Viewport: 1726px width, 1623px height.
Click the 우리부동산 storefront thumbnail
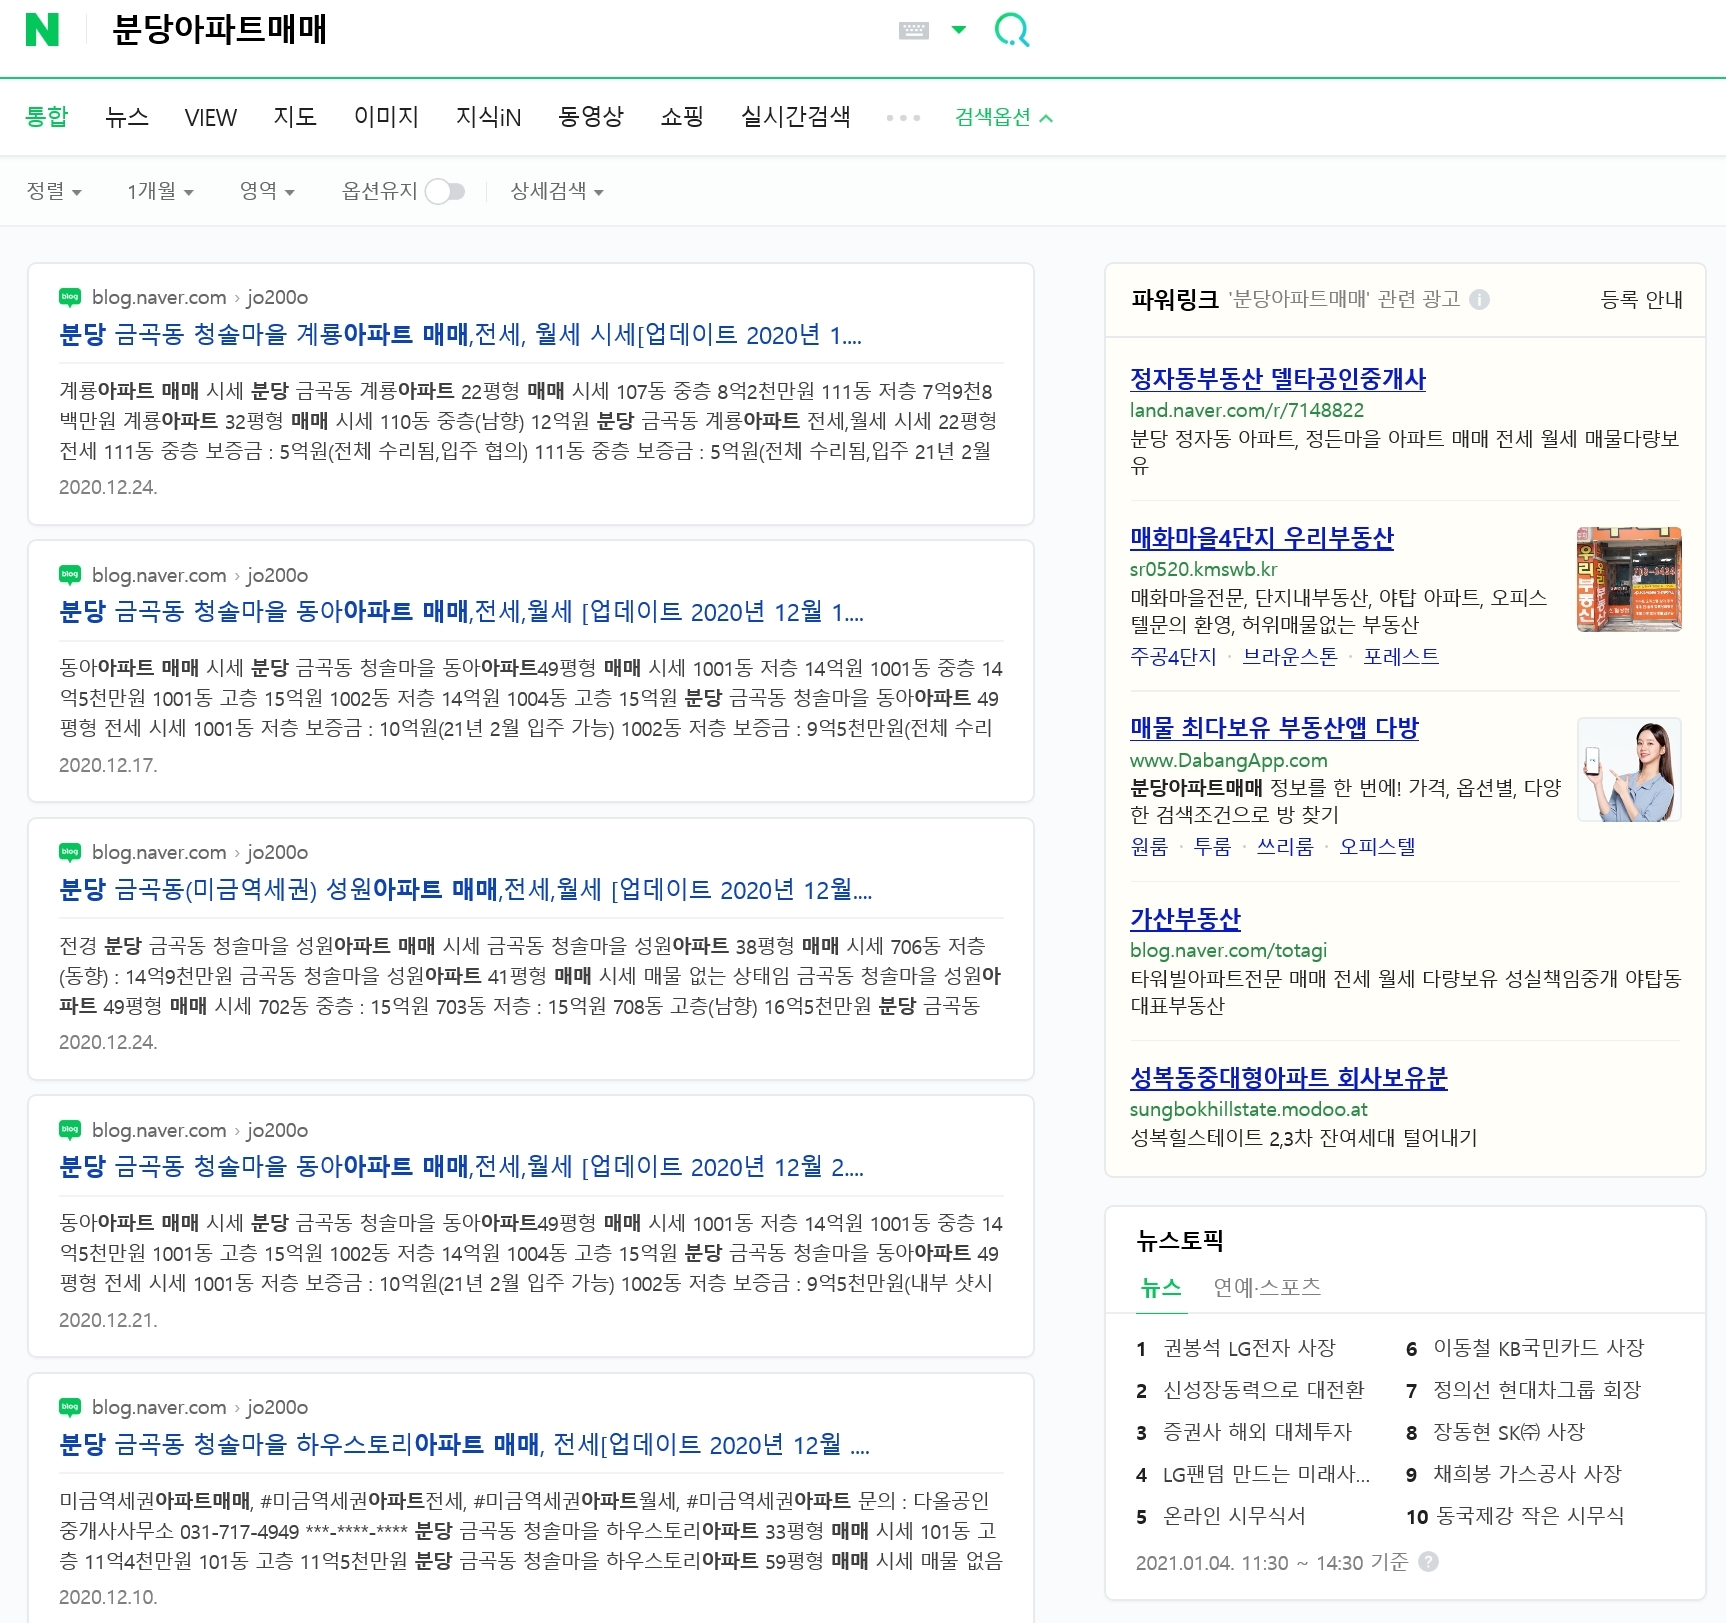1628,579
